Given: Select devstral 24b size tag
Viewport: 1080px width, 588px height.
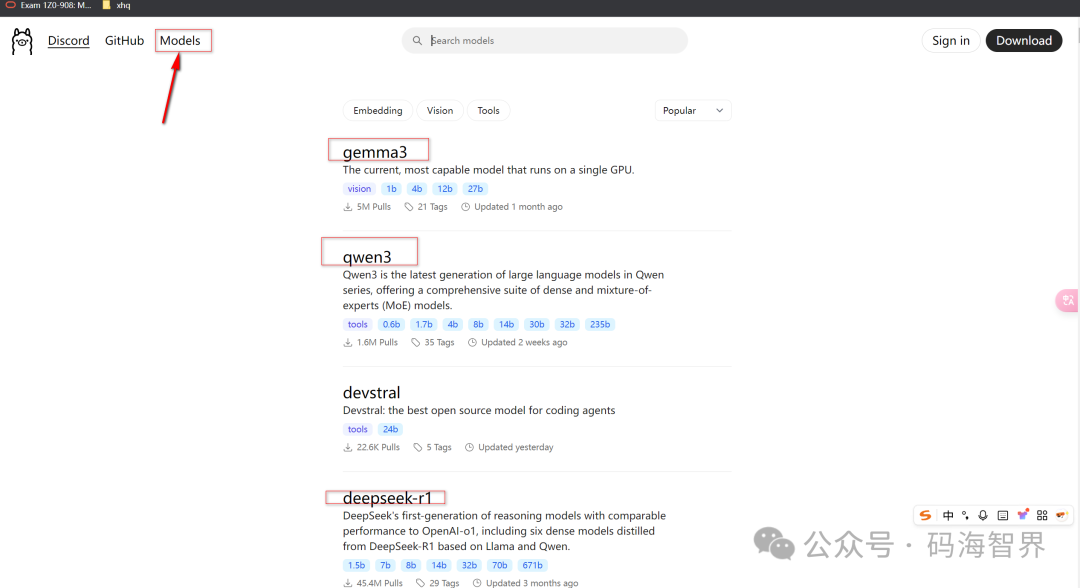Looking at the screenshot, I should 391,429.
